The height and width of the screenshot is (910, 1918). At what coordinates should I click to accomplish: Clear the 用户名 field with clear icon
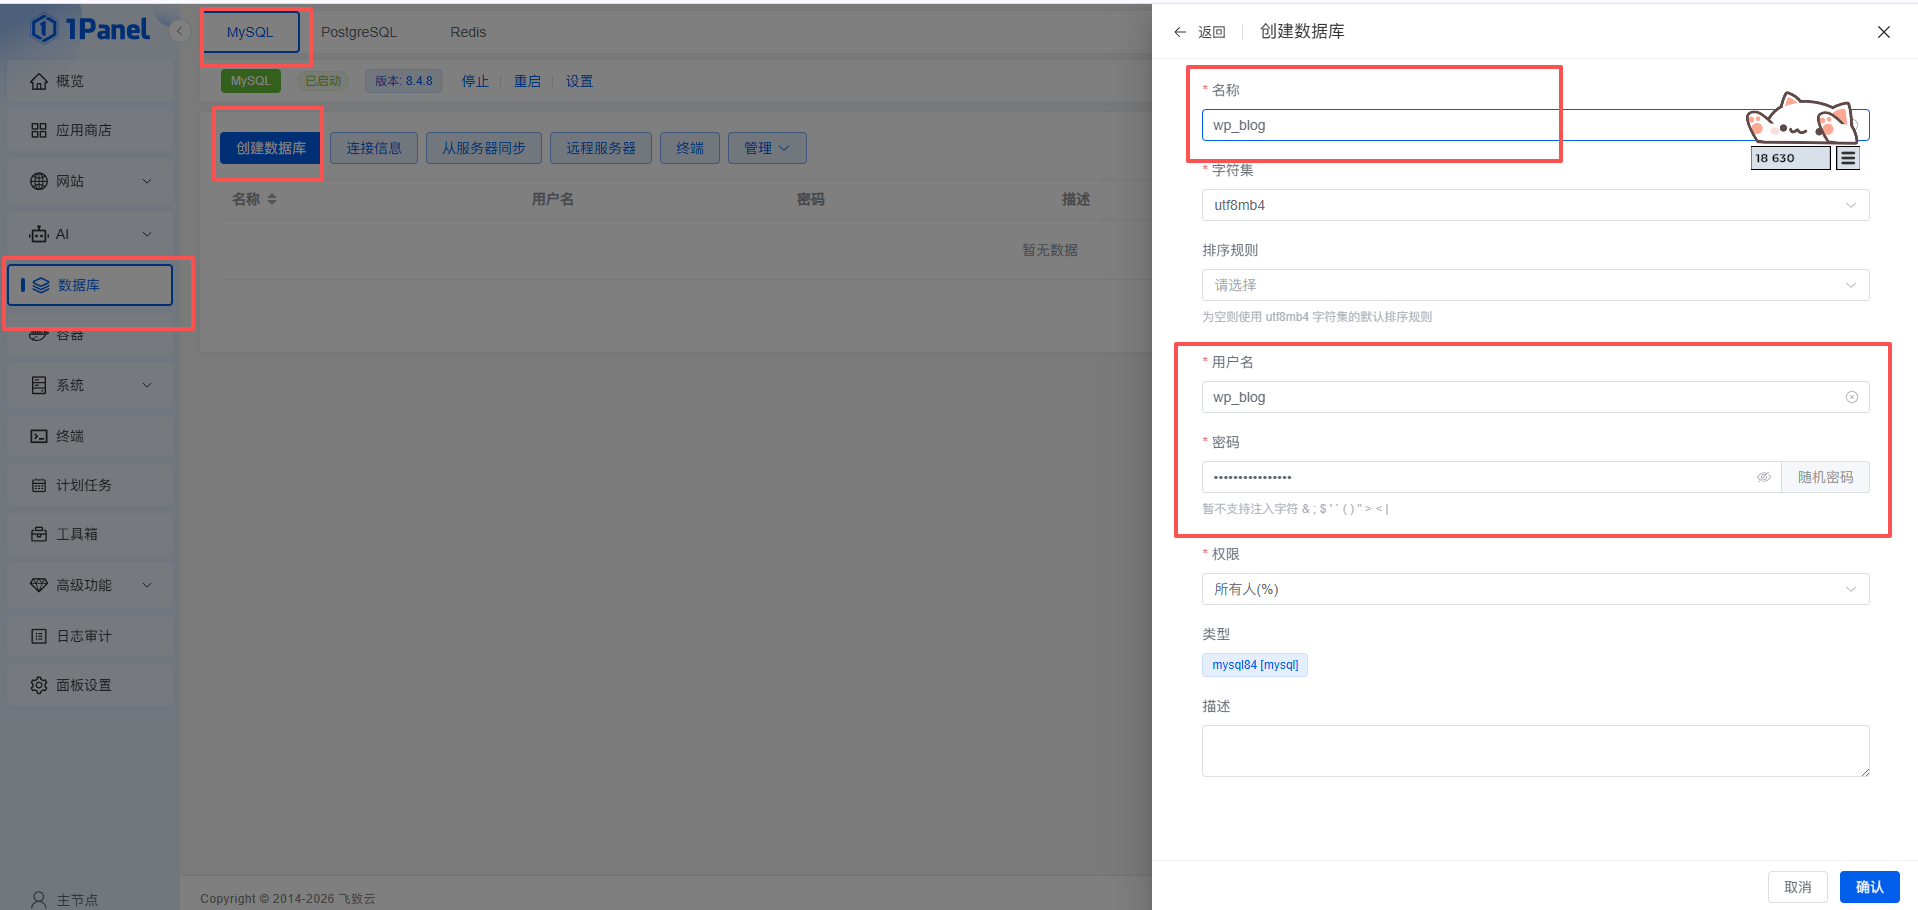pos(1851,397)
